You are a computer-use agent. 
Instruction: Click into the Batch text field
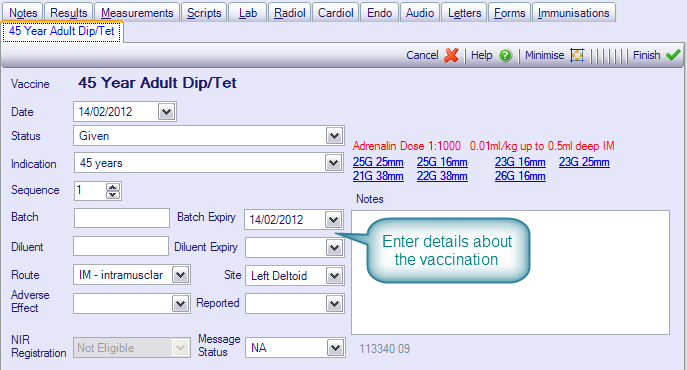click(122, 218)
